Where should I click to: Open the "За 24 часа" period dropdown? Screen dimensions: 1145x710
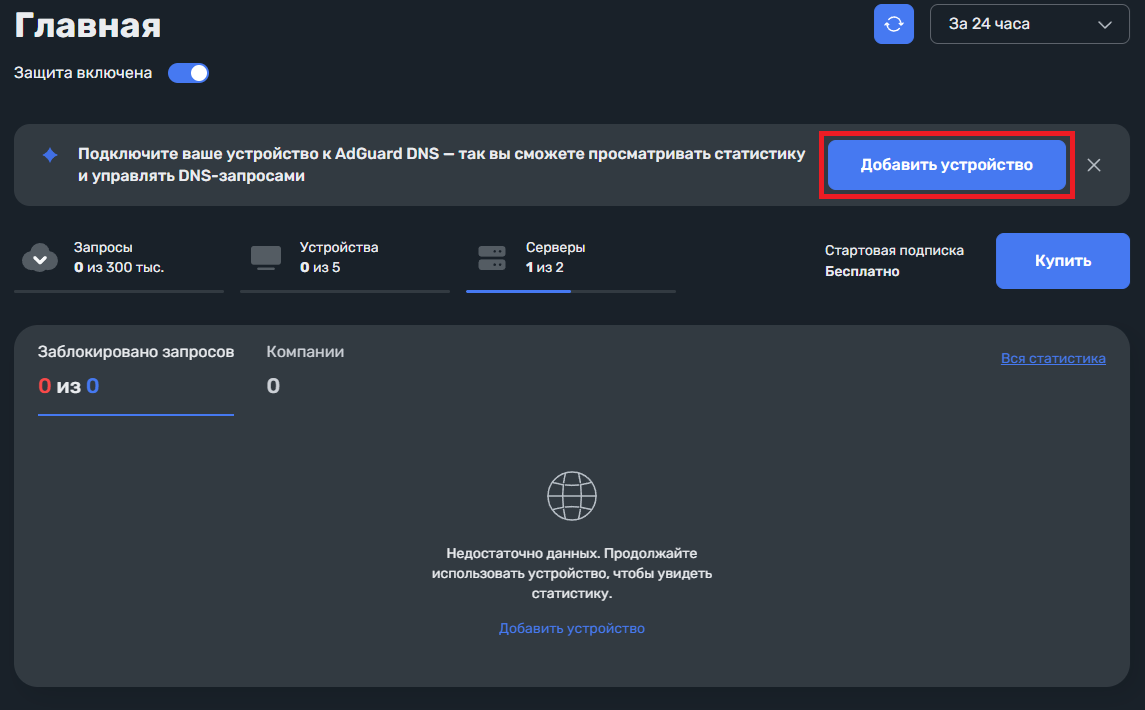(1029, 24)
